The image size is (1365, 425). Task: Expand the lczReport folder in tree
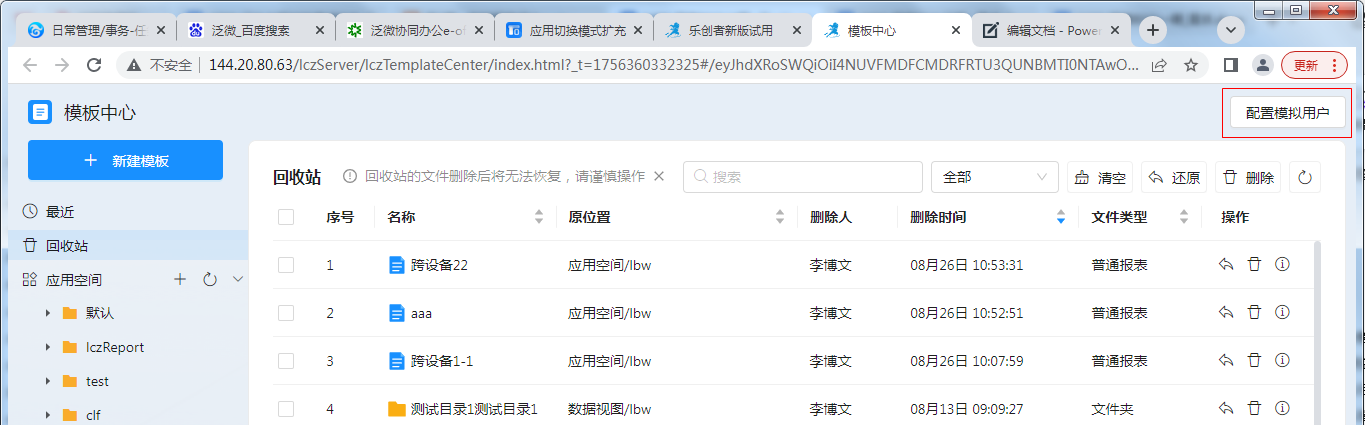pyautogui.click(x=48, y=347)
